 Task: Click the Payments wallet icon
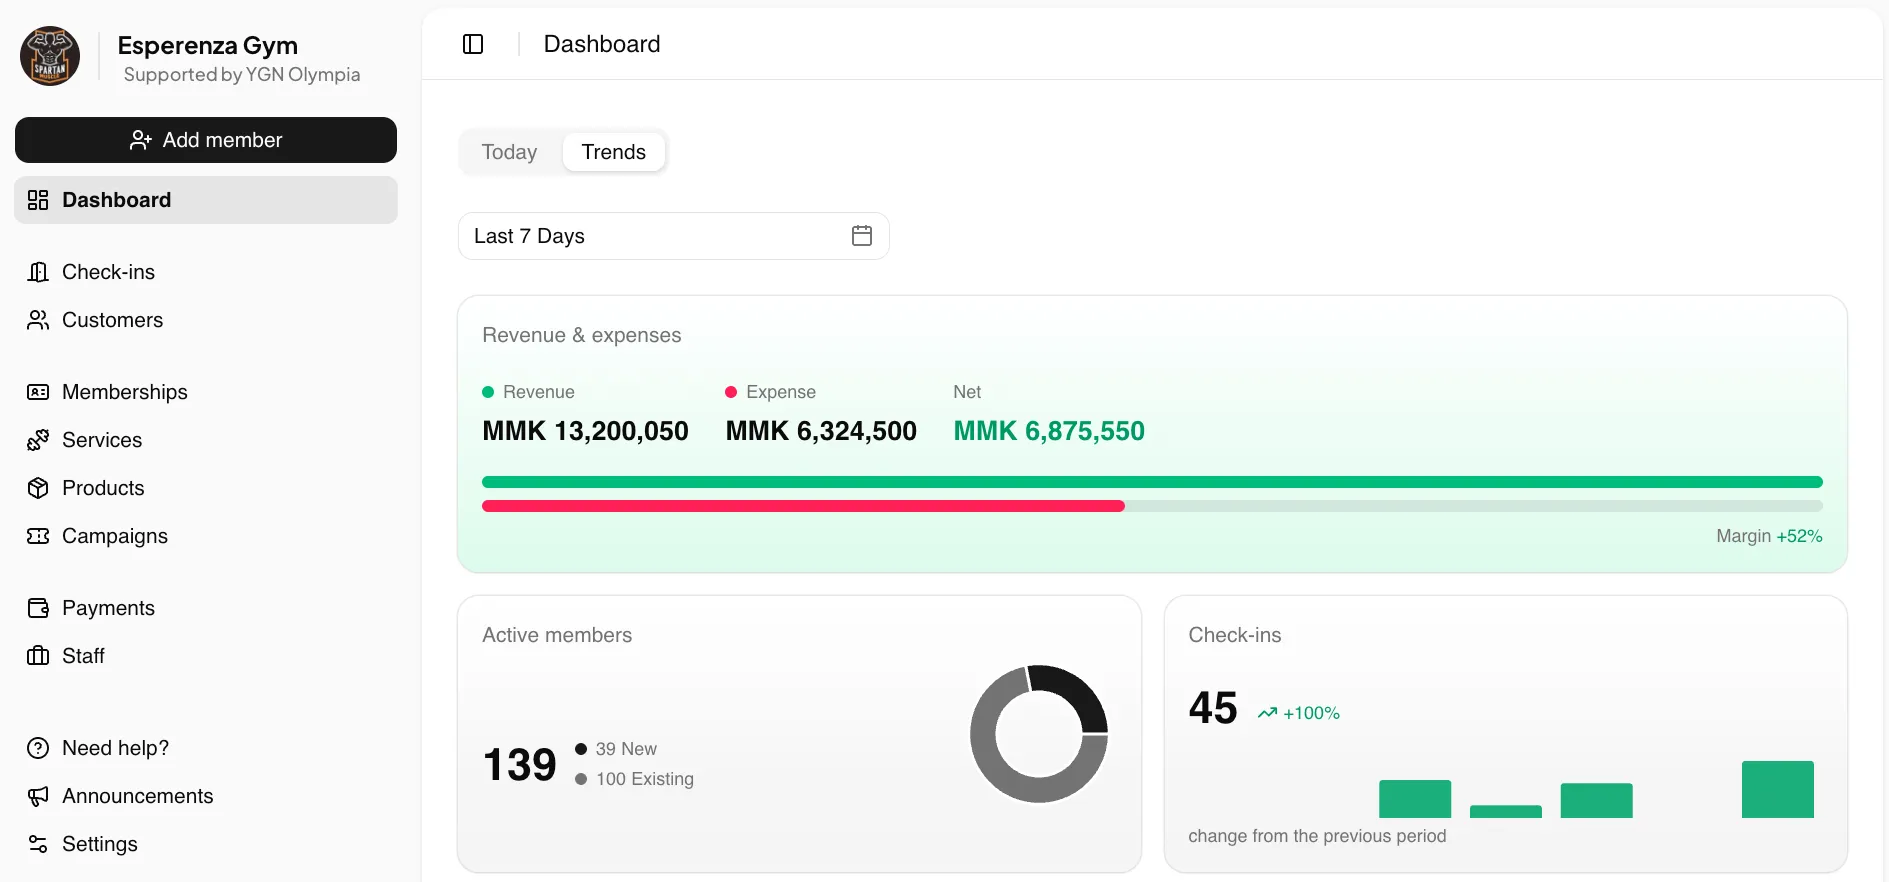[x=38, y=608]
